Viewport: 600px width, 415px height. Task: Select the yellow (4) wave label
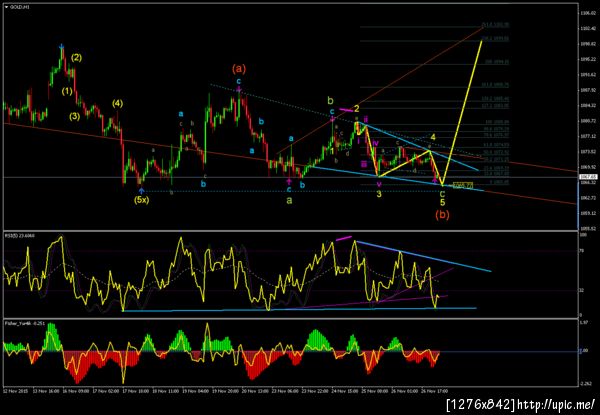(x=117, y=103)
